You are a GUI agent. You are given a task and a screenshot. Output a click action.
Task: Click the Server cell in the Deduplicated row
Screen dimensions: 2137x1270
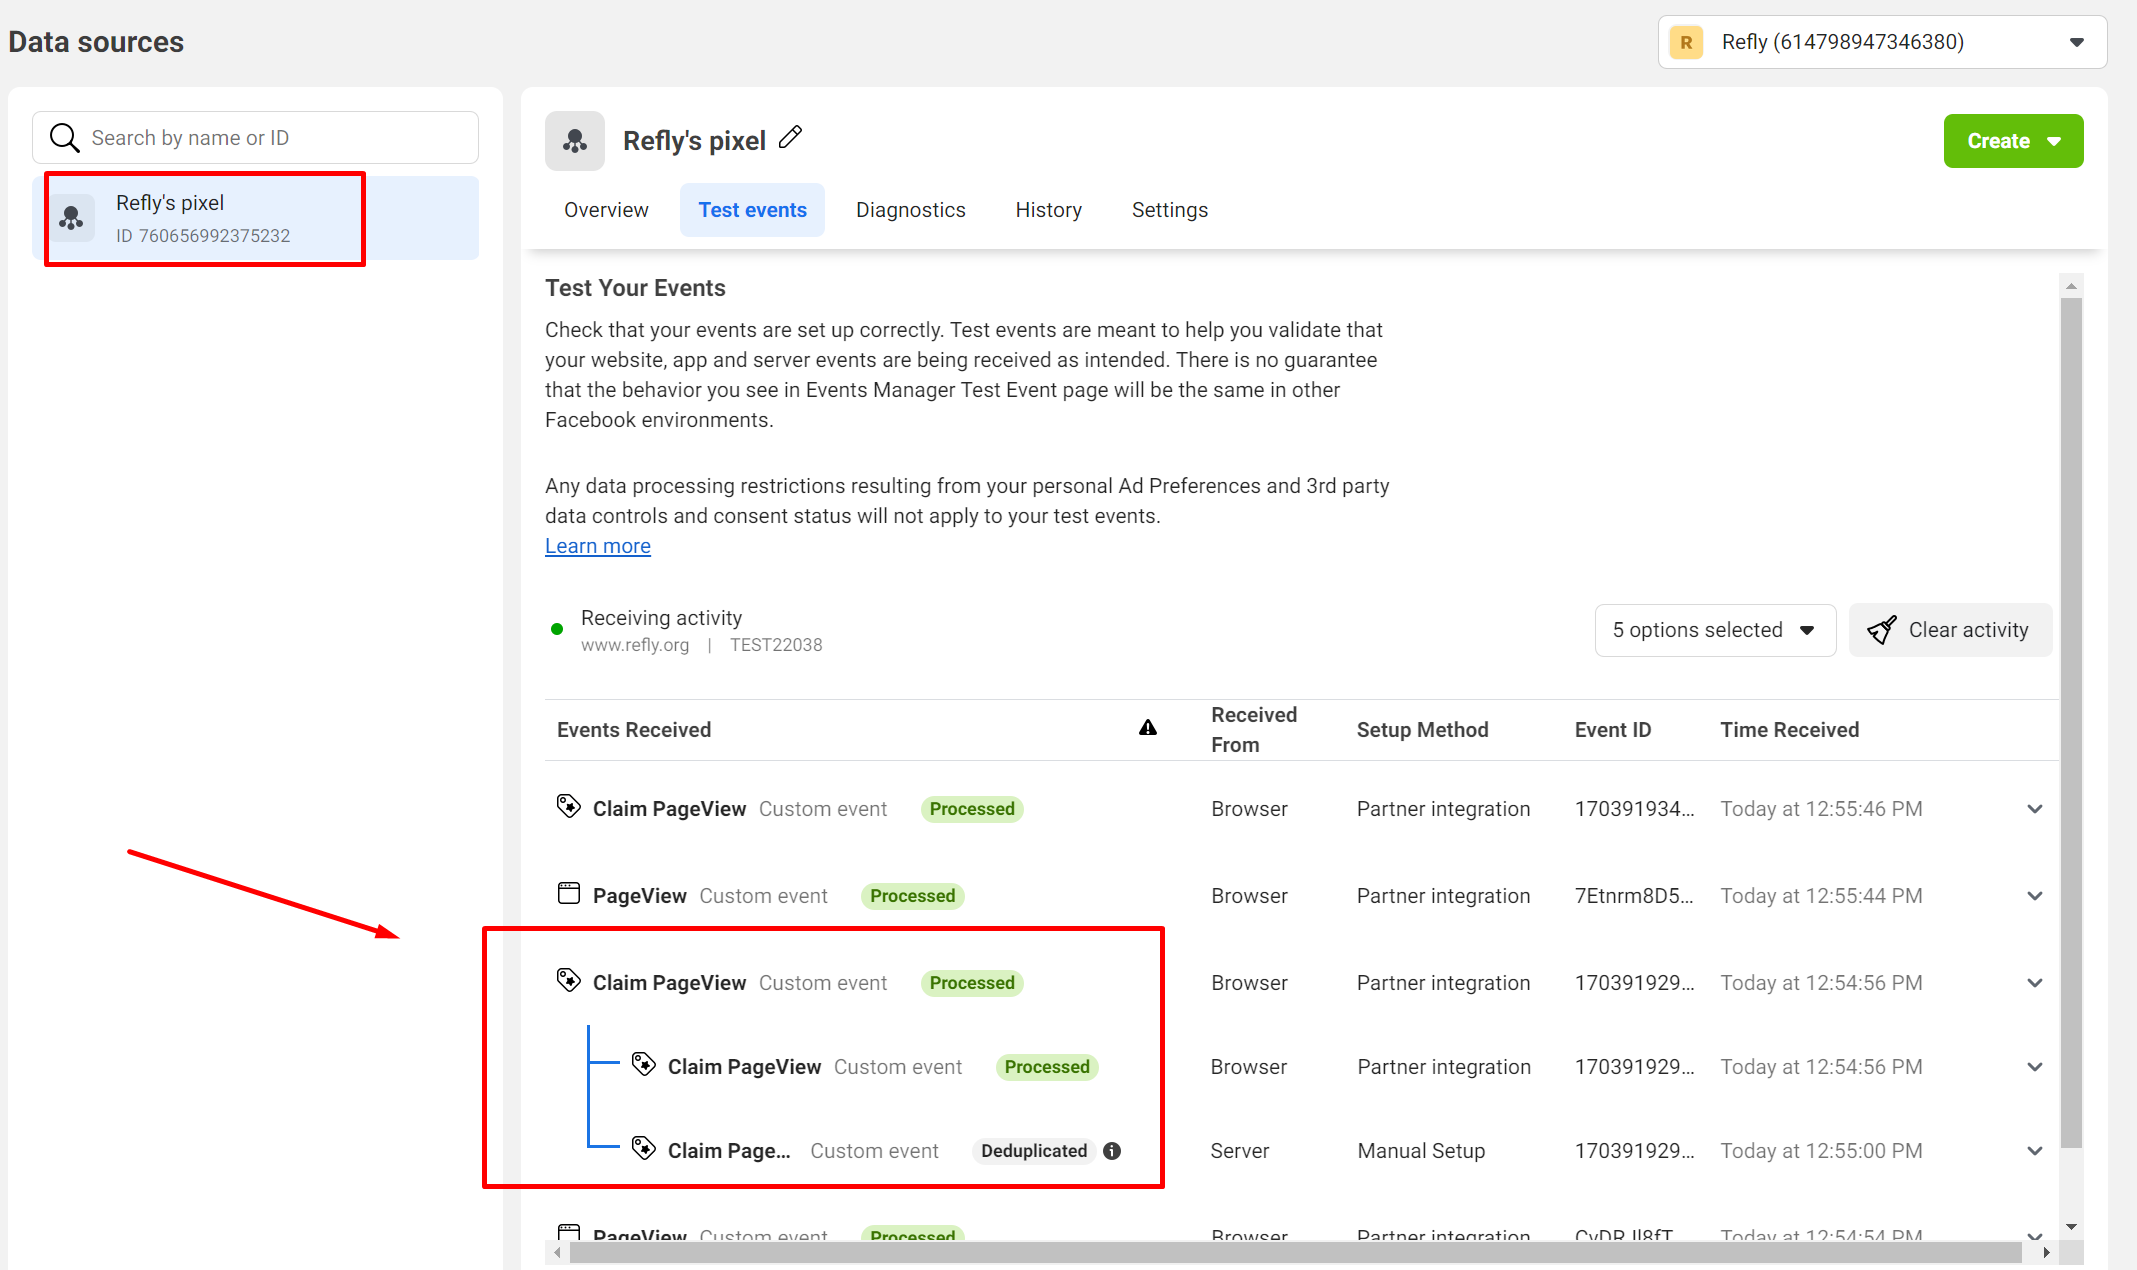tap(1239, 1151)
